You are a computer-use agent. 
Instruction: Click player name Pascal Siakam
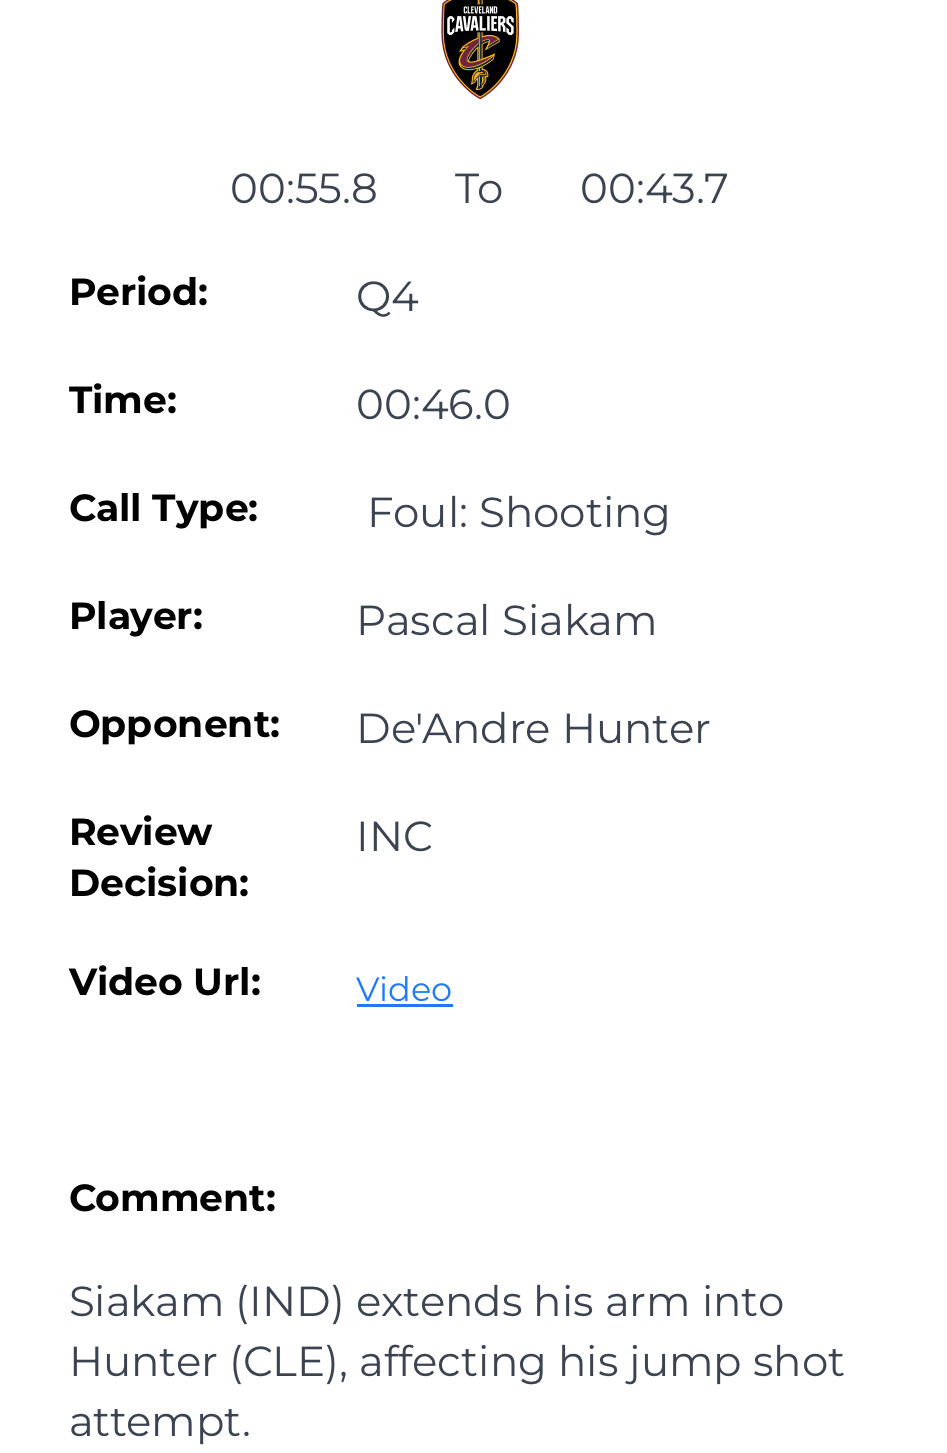point(506,621)
